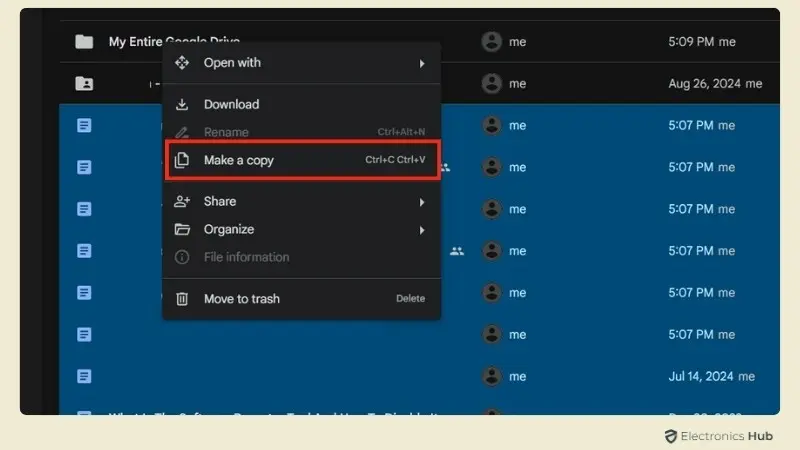The image size is (800, 450).
Task: Click the Jul 14, 2024 modified date
Action: 701,377
